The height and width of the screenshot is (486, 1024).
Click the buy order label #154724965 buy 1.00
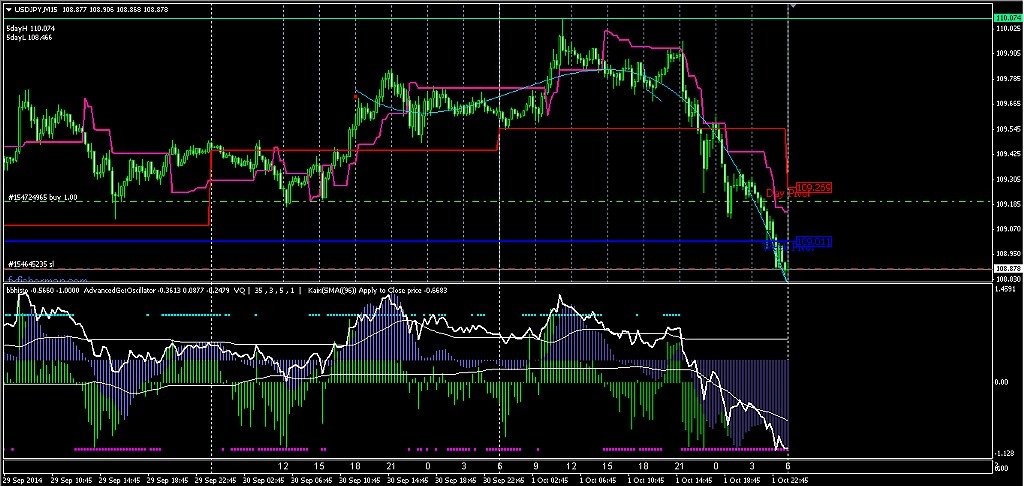pyautogui.click(x=42, y=197)
